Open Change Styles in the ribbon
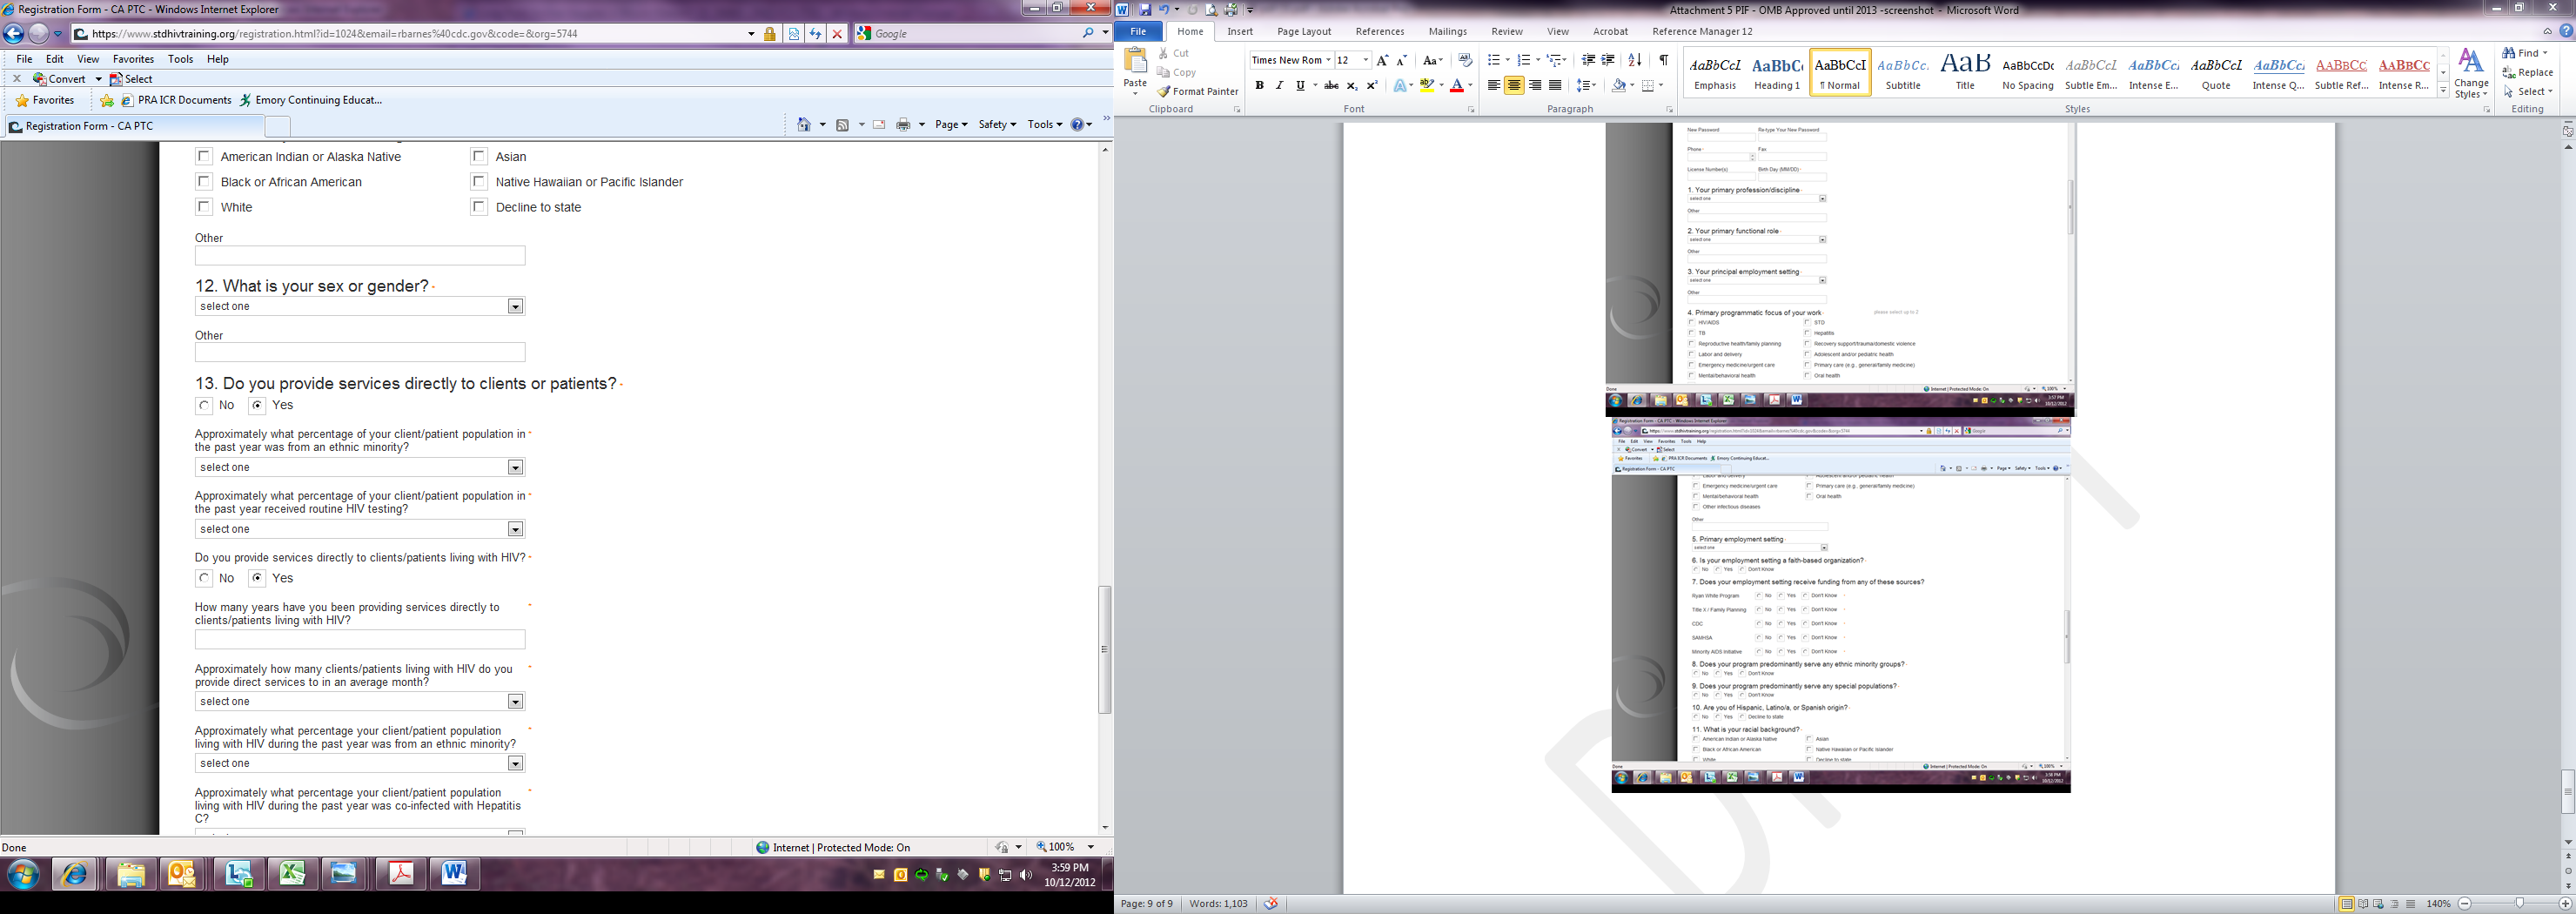The height and width of the screenshot is (914, 2576). (x=2470, y=74)
